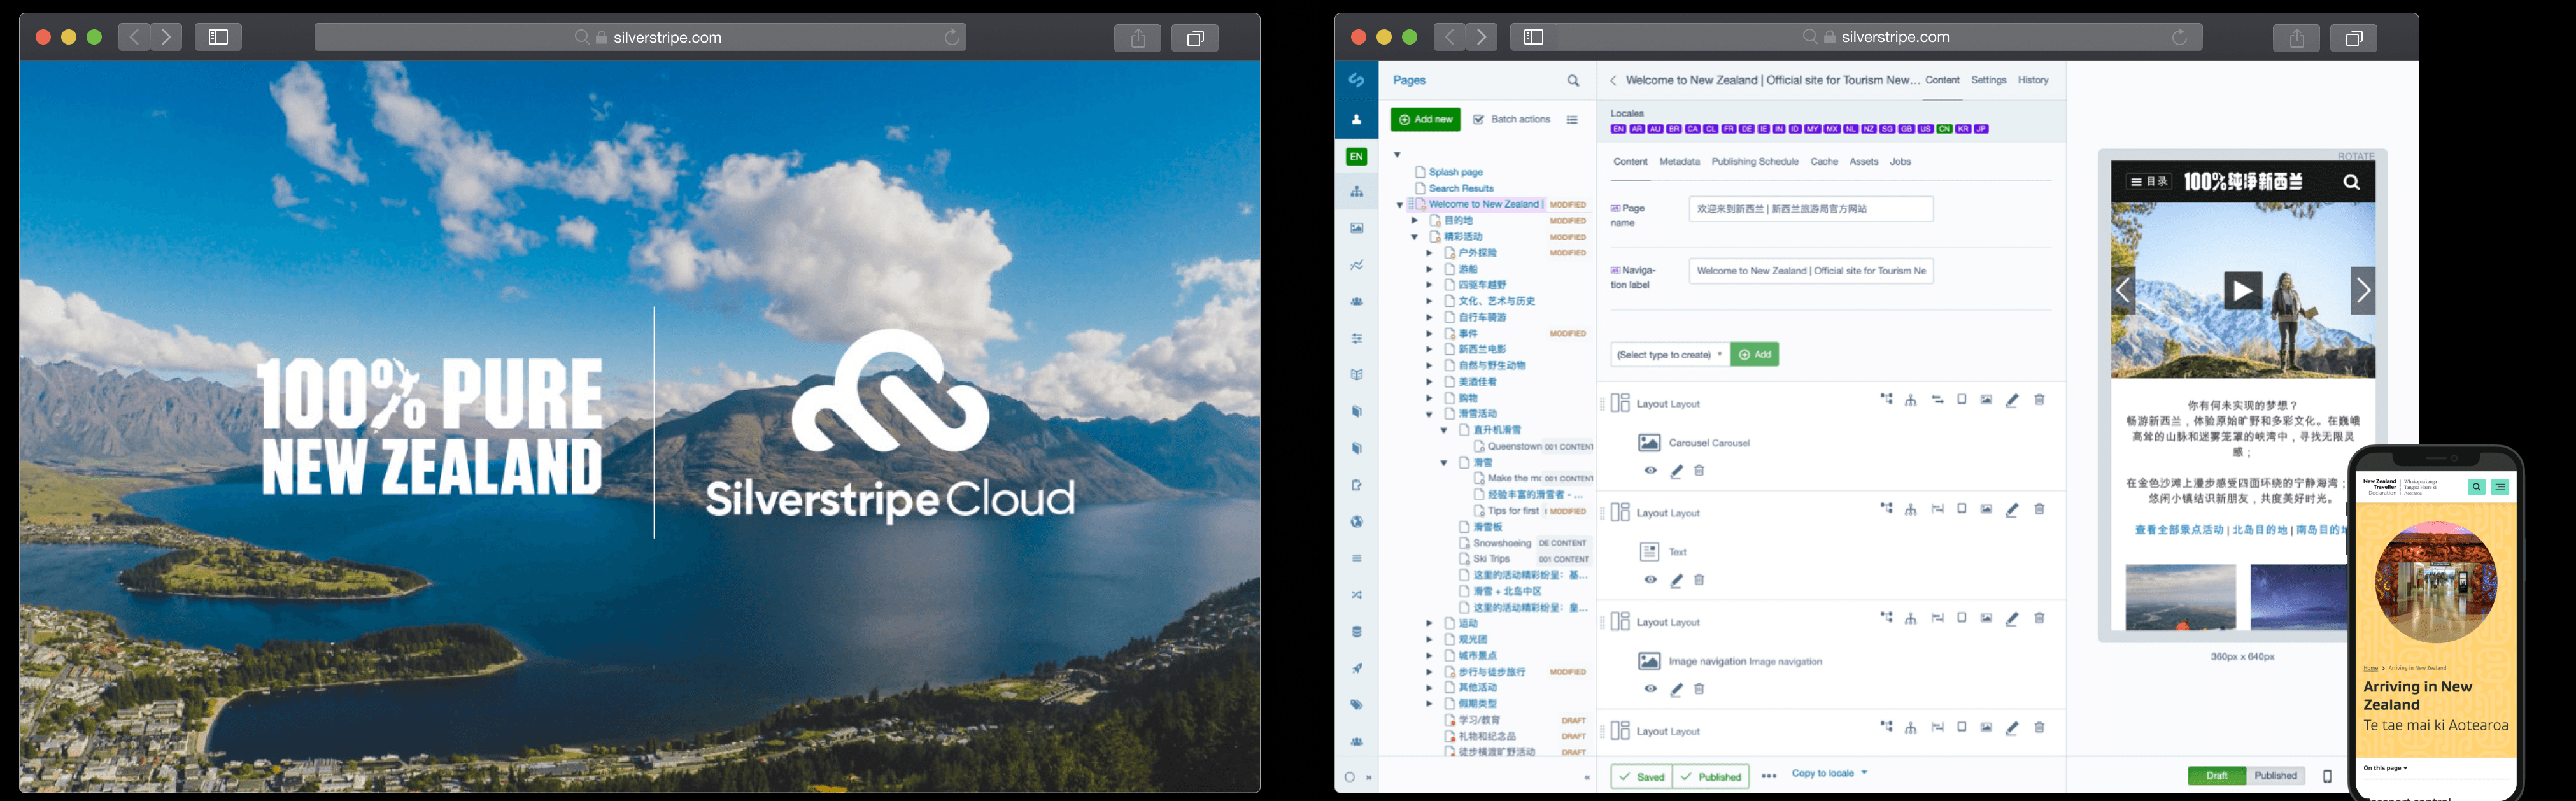Open the 'Select type to create' dropdown
This screenshot has height=801, width=2576.
click(1669, 355)
